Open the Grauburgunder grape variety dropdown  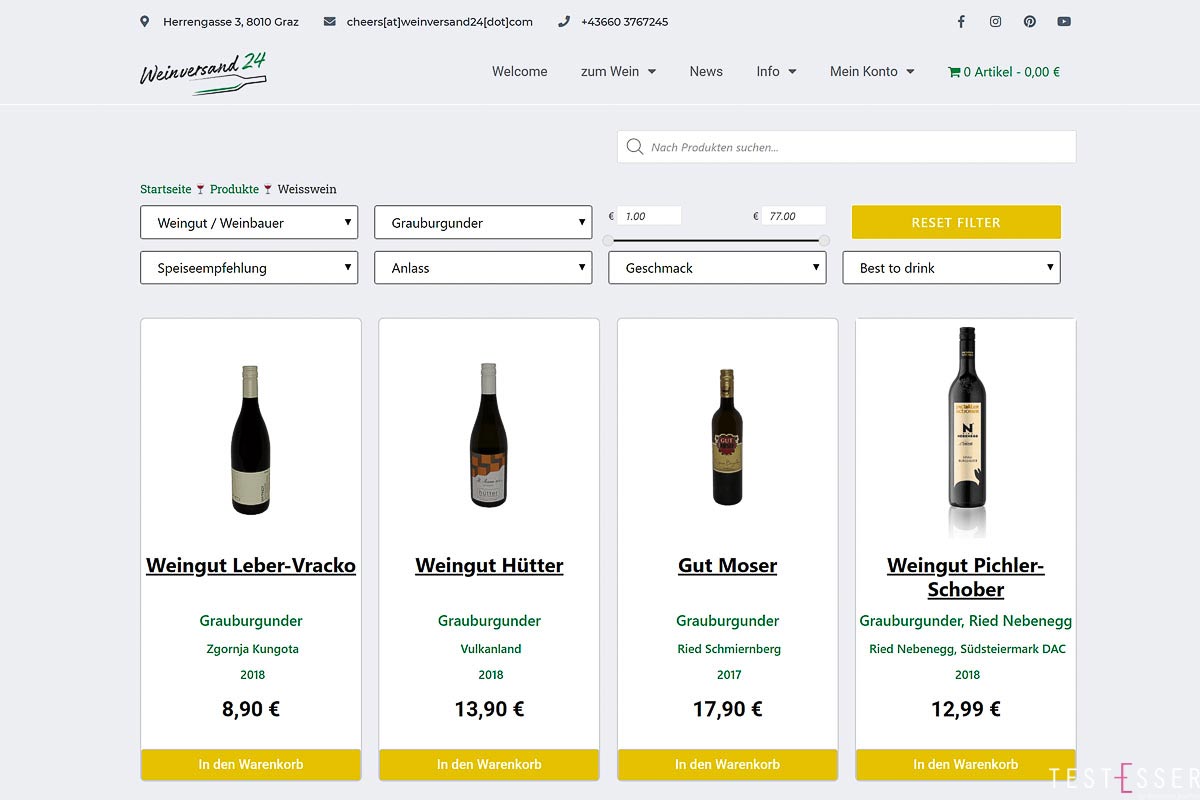pos(483,222)
